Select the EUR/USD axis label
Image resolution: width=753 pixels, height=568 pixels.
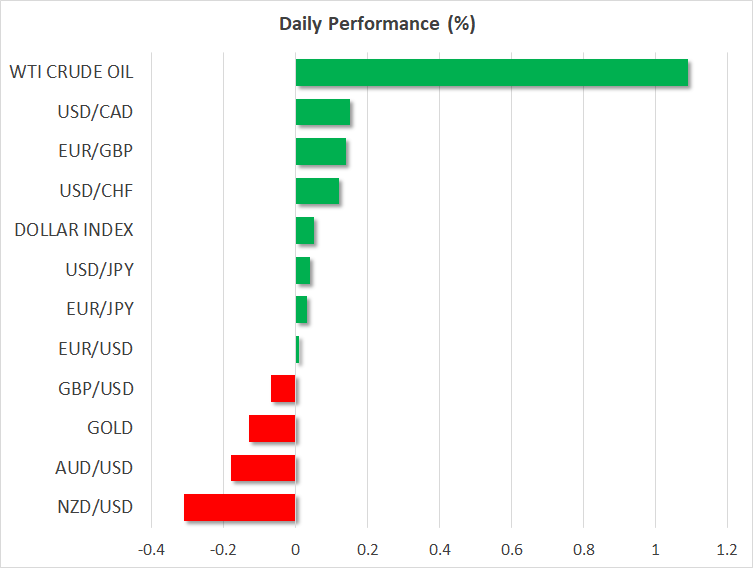95,349
